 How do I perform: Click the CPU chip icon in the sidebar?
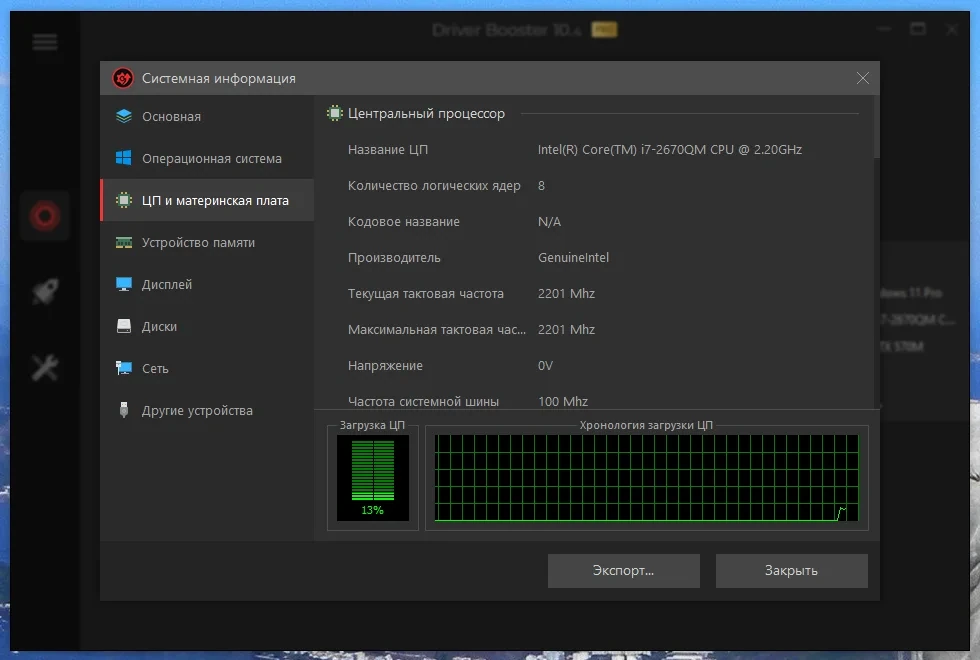click(124, 200)
